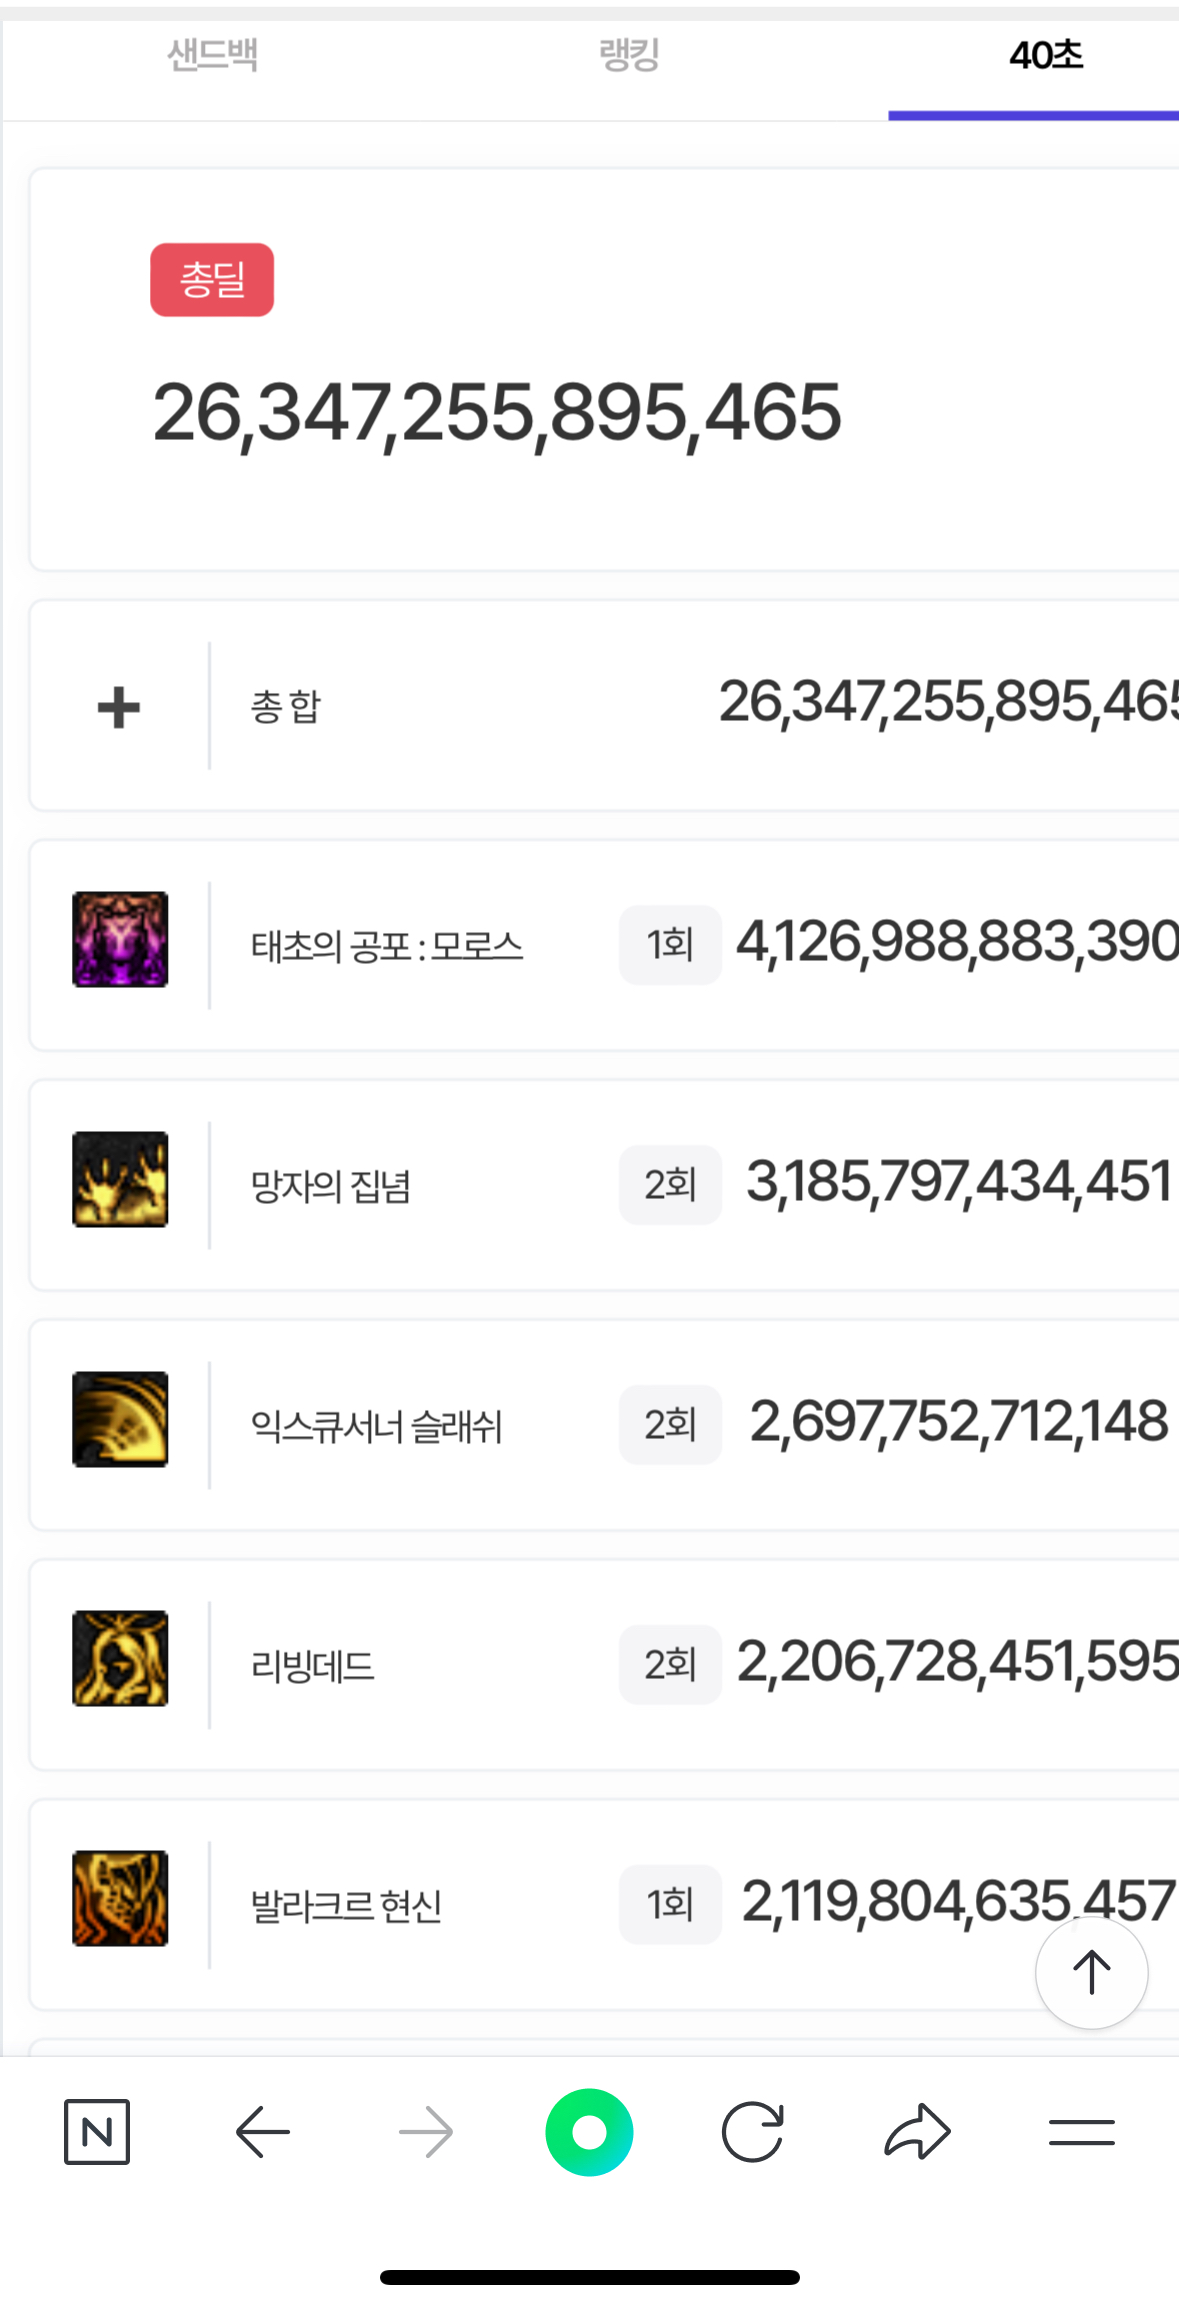The height and width of the screenshot is (2309, 1179).
Task: Open the Naver home N icon
Action: point(97,2132)
